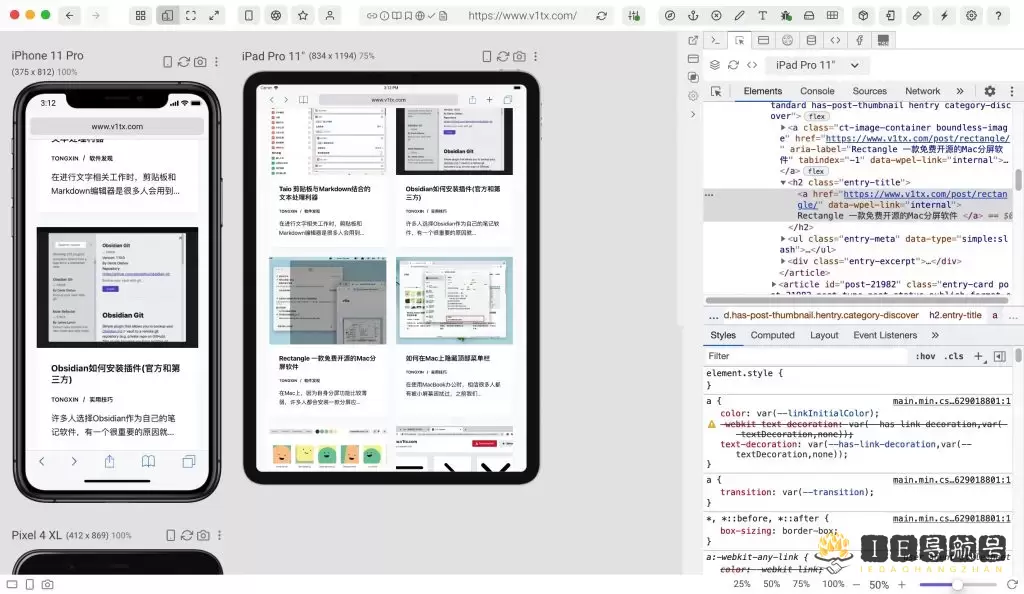This screenshot has width=1024, height=594.
Task: Click the anchor tool icon
Action: 693,16
